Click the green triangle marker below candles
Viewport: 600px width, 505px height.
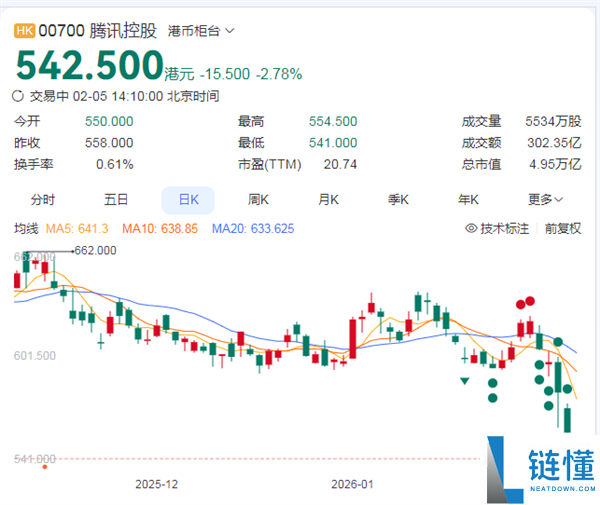pos(465,381)
